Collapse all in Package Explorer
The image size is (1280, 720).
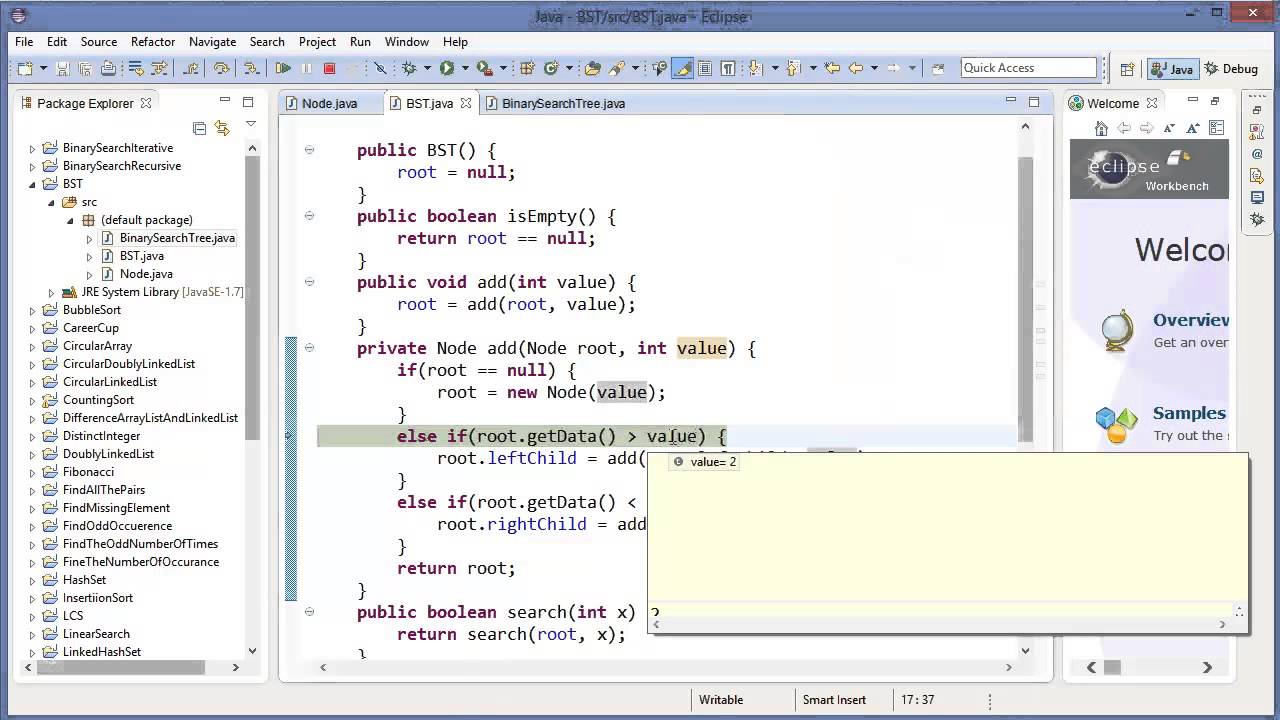(199, 128)
